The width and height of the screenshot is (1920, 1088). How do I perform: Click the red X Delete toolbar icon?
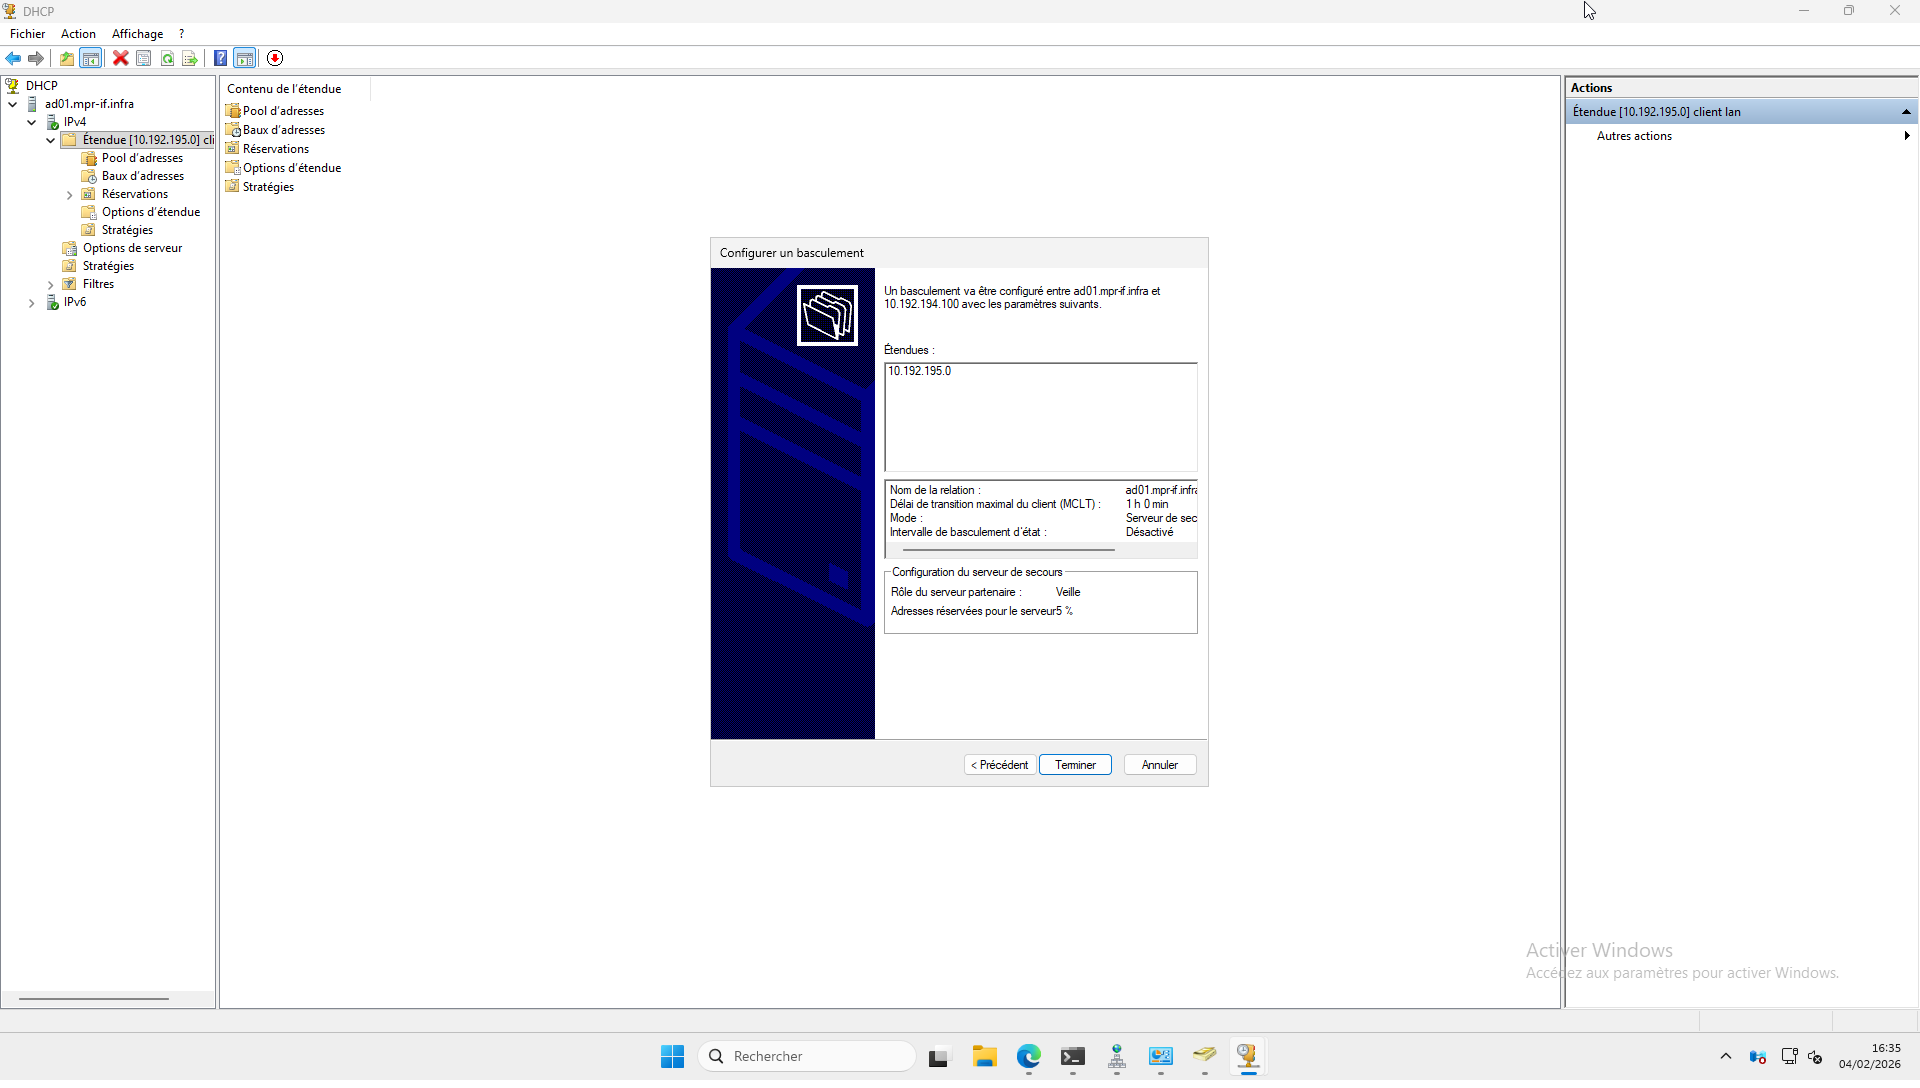click(x=120, y=58)
